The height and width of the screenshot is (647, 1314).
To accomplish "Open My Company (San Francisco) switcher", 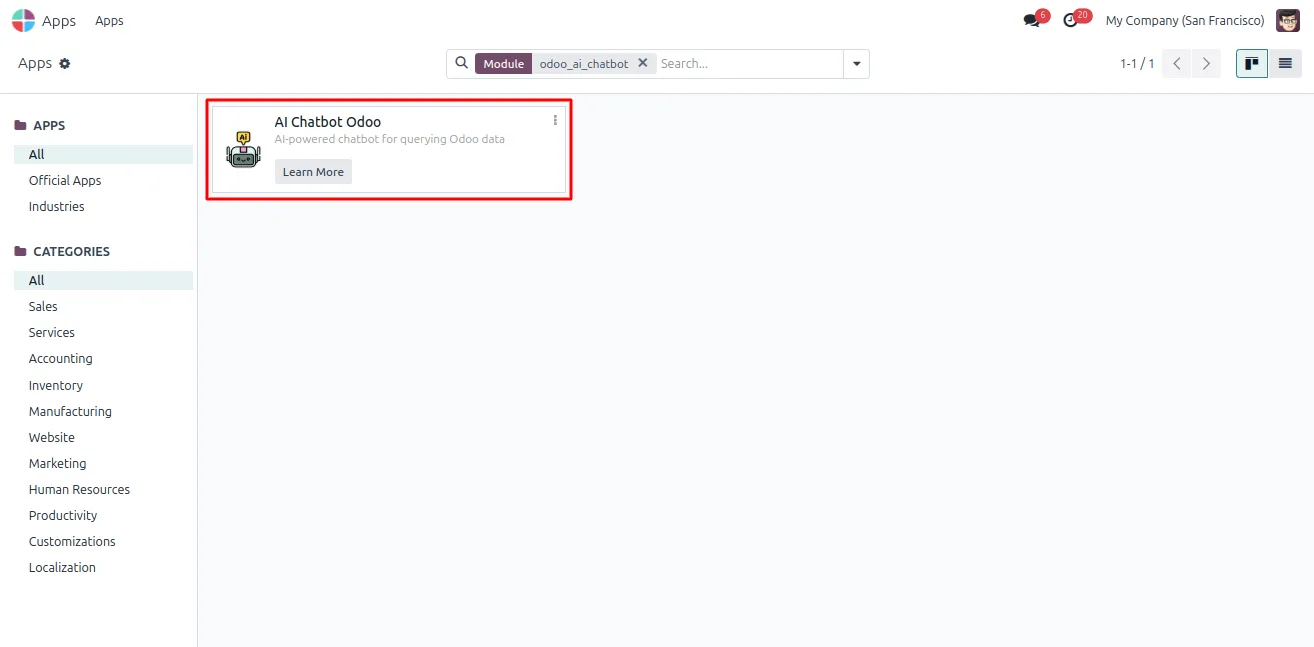I will click(x=1185, y=21).
